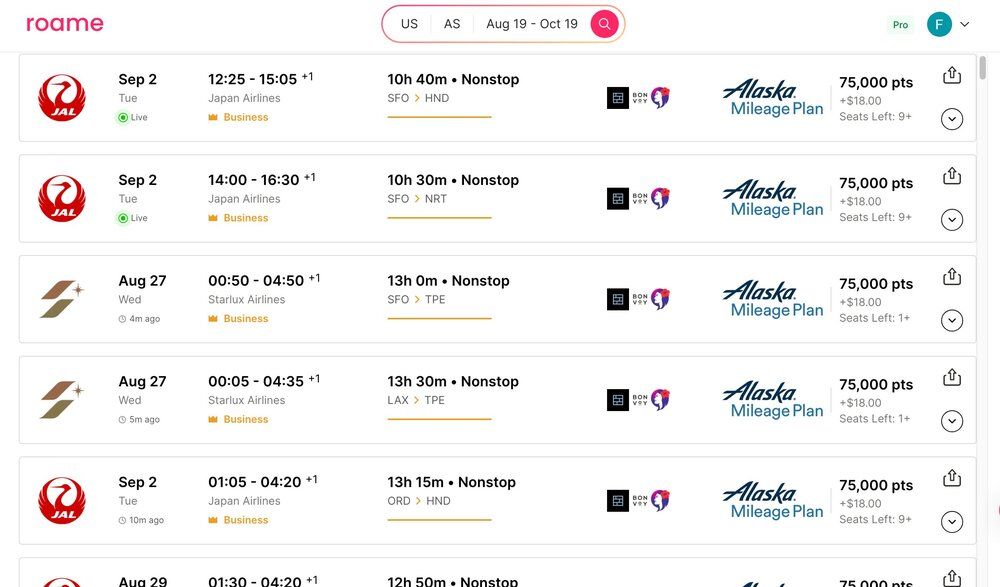Edit the destination field AS
The image size is (1000, 587).
452,24
